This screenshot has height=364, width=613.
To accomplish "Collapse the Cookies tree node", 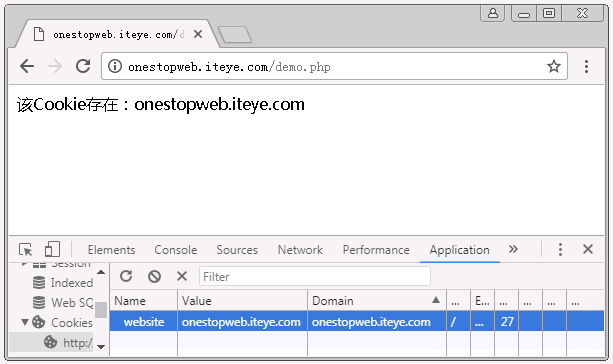I will (x=25, y=322).
